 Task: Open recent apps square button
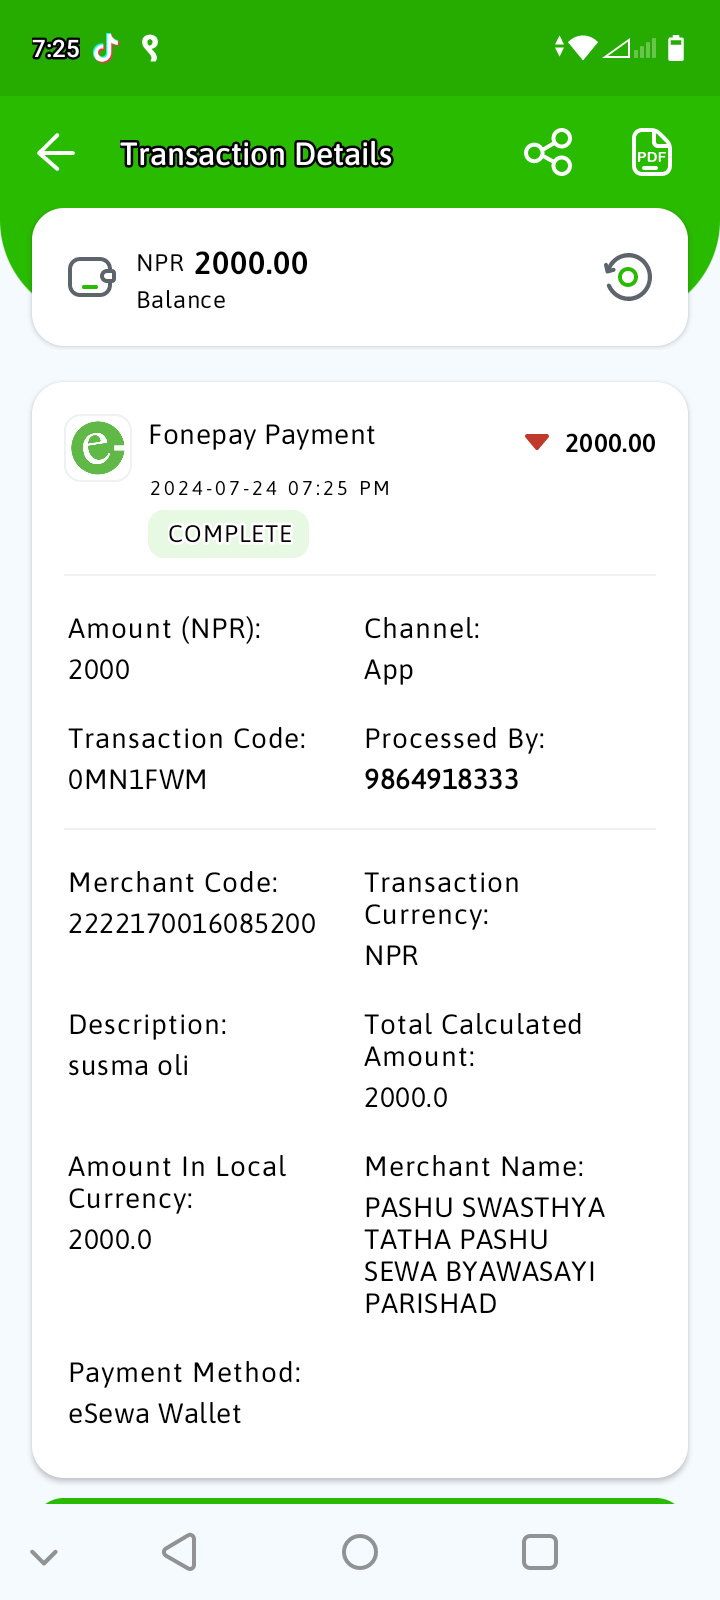click(x=540, y=1552)
